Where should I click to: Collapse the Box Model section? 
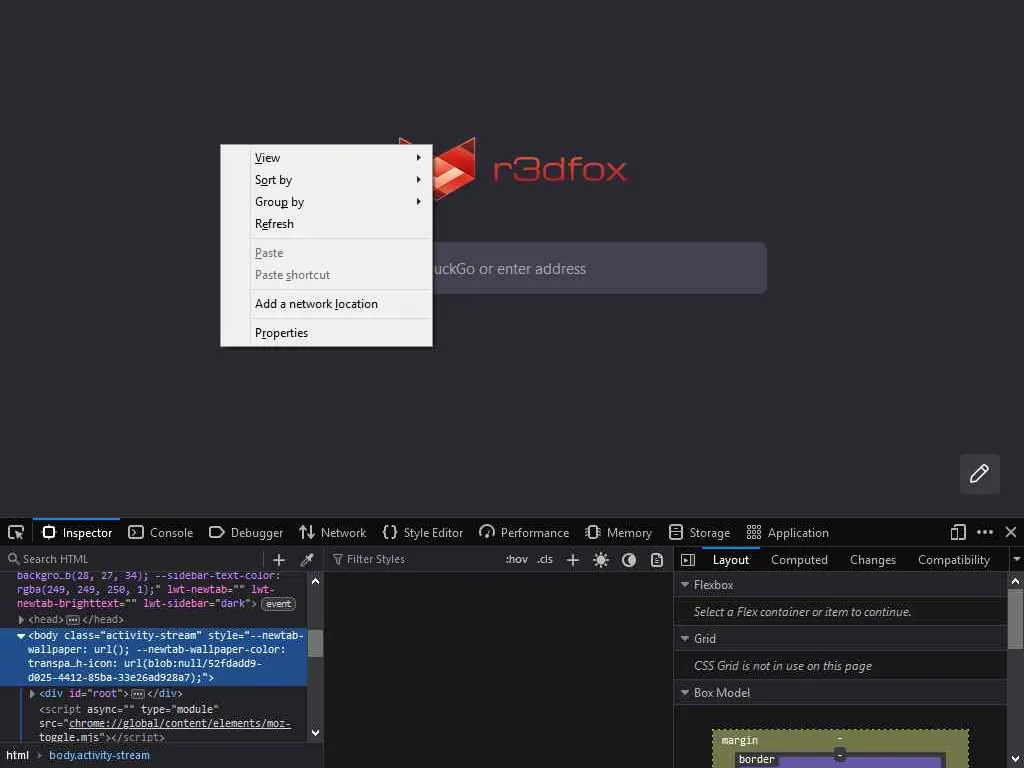(685, 693)
